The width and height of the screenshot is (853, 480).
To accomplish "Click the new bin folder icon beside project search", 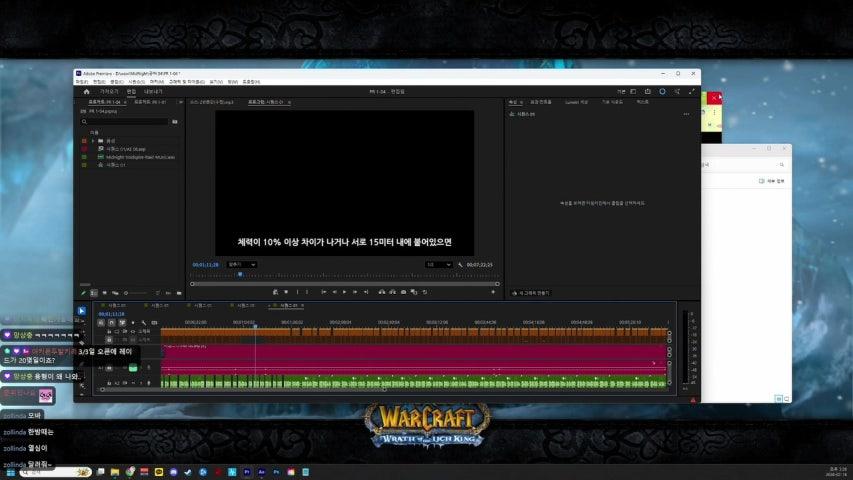I will (x=175, y=122).
